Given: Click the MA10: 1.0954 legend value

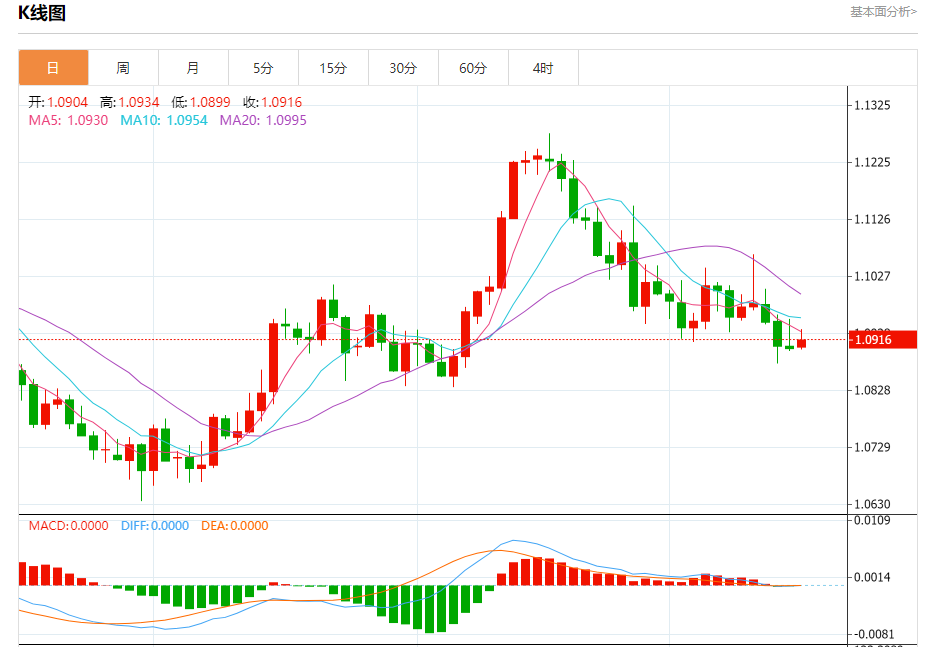Looking at the screenshot, I should coord(164,120).
